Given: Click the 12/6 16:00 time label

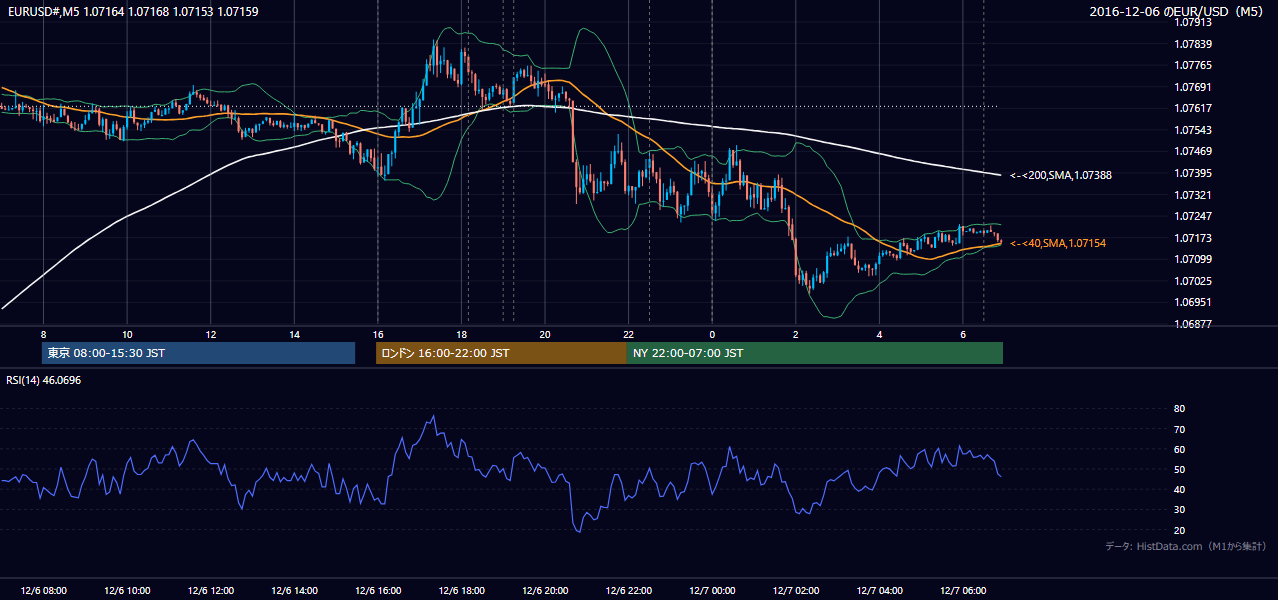Looking at the screenshot, I should [x=378, y=591].
